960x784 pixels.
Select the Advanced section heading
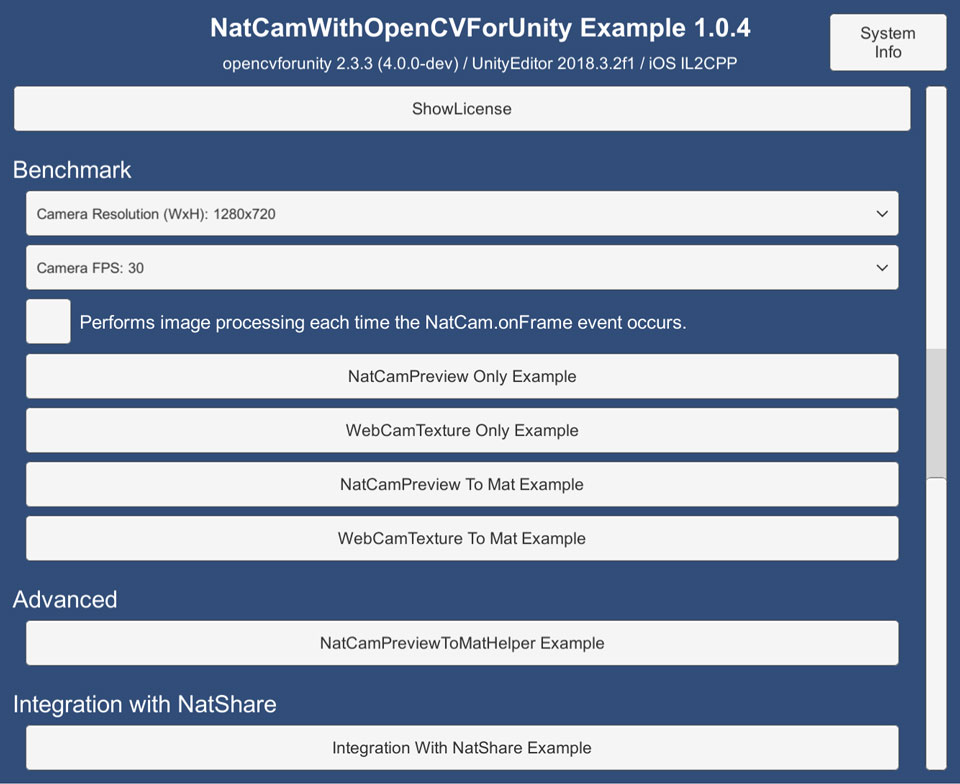click(65, 599)
